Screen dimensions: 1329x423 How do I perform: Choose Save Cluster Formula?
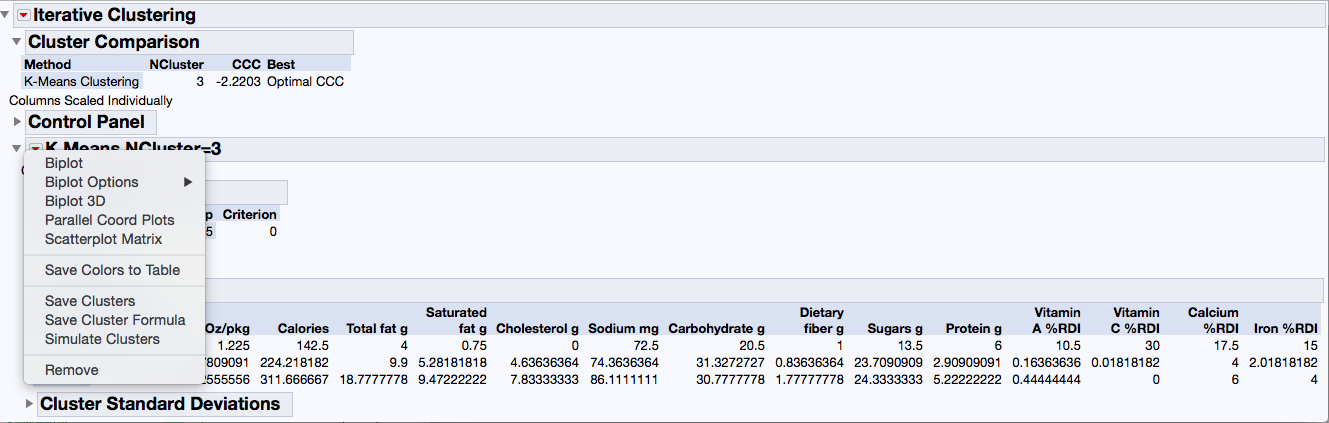pyautogui.click(x=114, y=320)
